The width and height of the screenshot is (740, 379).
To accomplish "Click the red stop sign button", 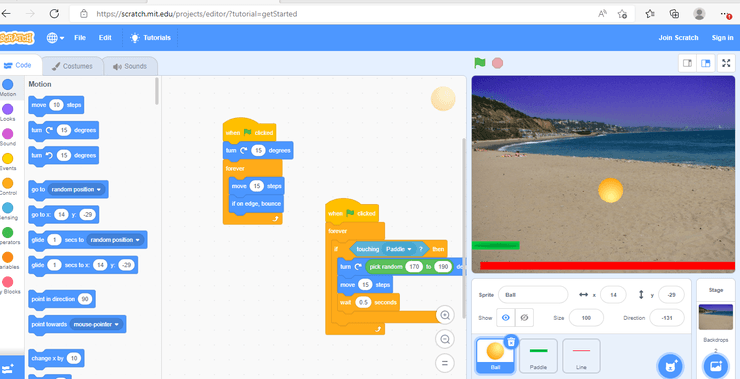I will click(x=497, y=63).
